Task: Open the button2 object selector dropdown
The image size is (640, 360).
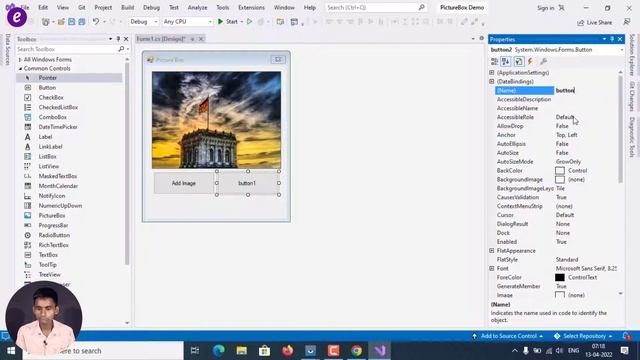Action: point(622,50)
